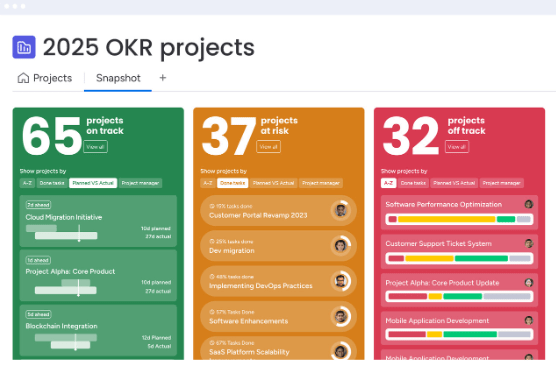Click avatar on SaaS Platform Scalability
The width and height of the screenshot is (556, 370).
point(341,351)
